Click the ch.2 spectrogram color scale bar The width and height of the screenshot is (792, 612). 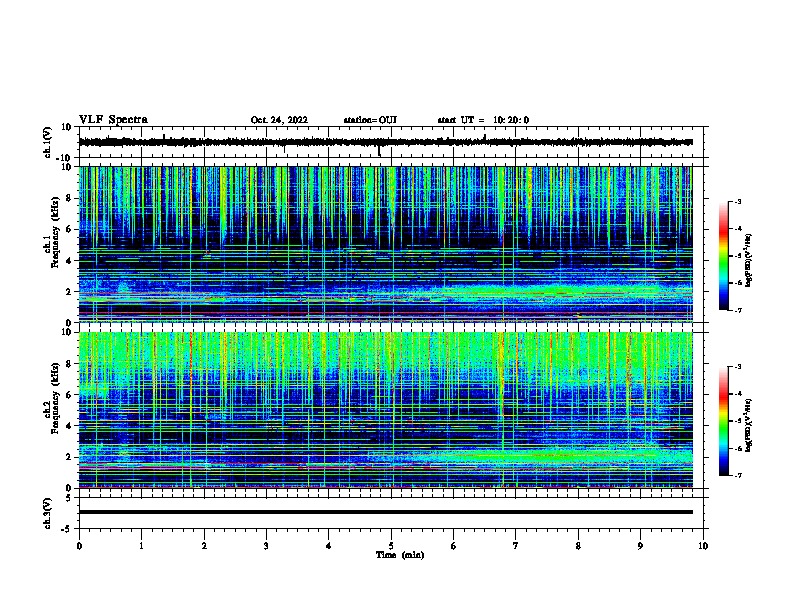coord(724,421)
